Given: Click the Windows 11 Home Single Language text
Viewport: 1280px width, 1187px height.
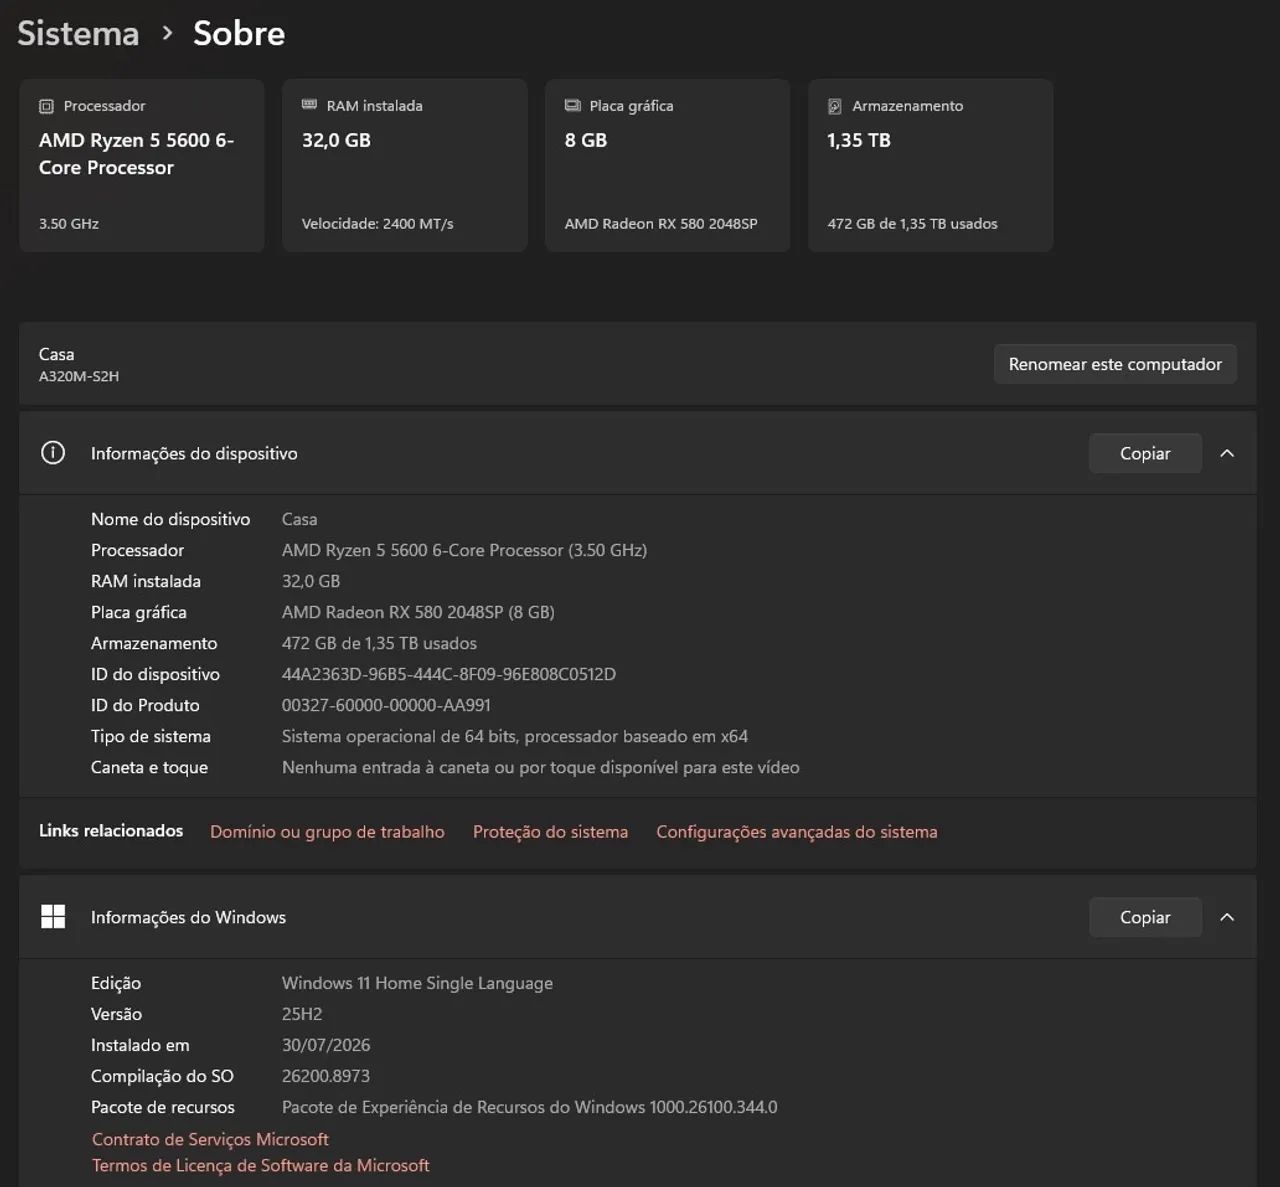Looking at the screenshot, I should click(x=417, y=983).
